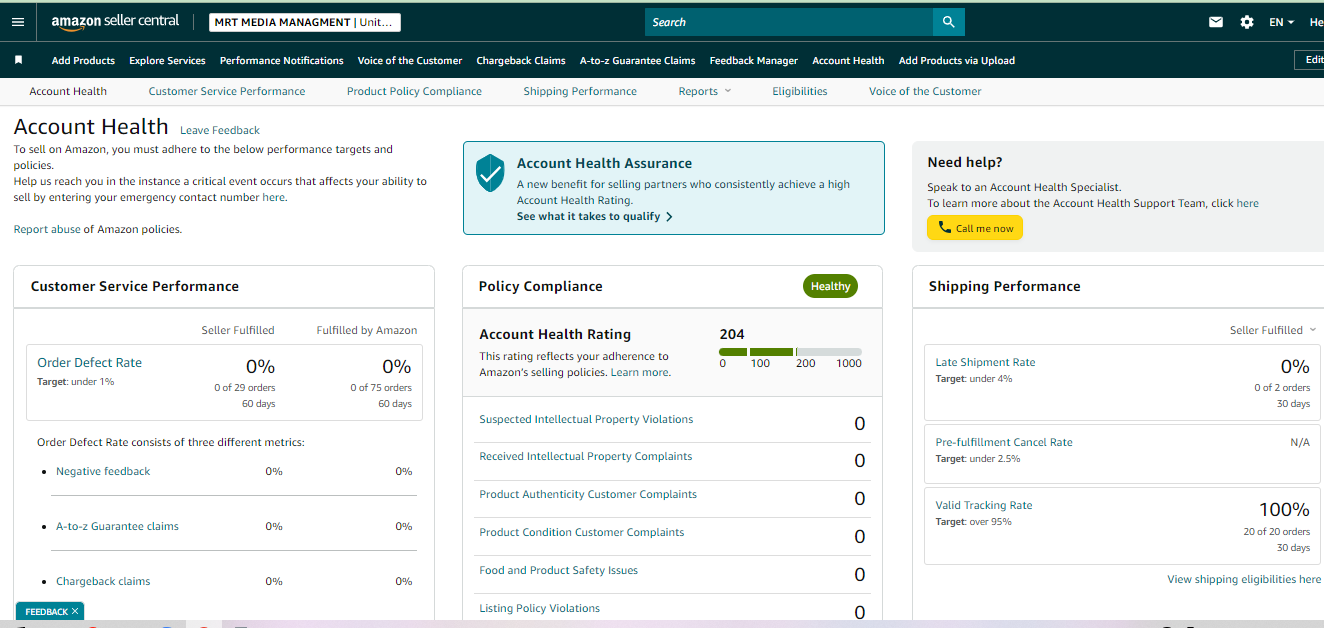
Task: Expand See what it takes to qualify
Action: 595,216
